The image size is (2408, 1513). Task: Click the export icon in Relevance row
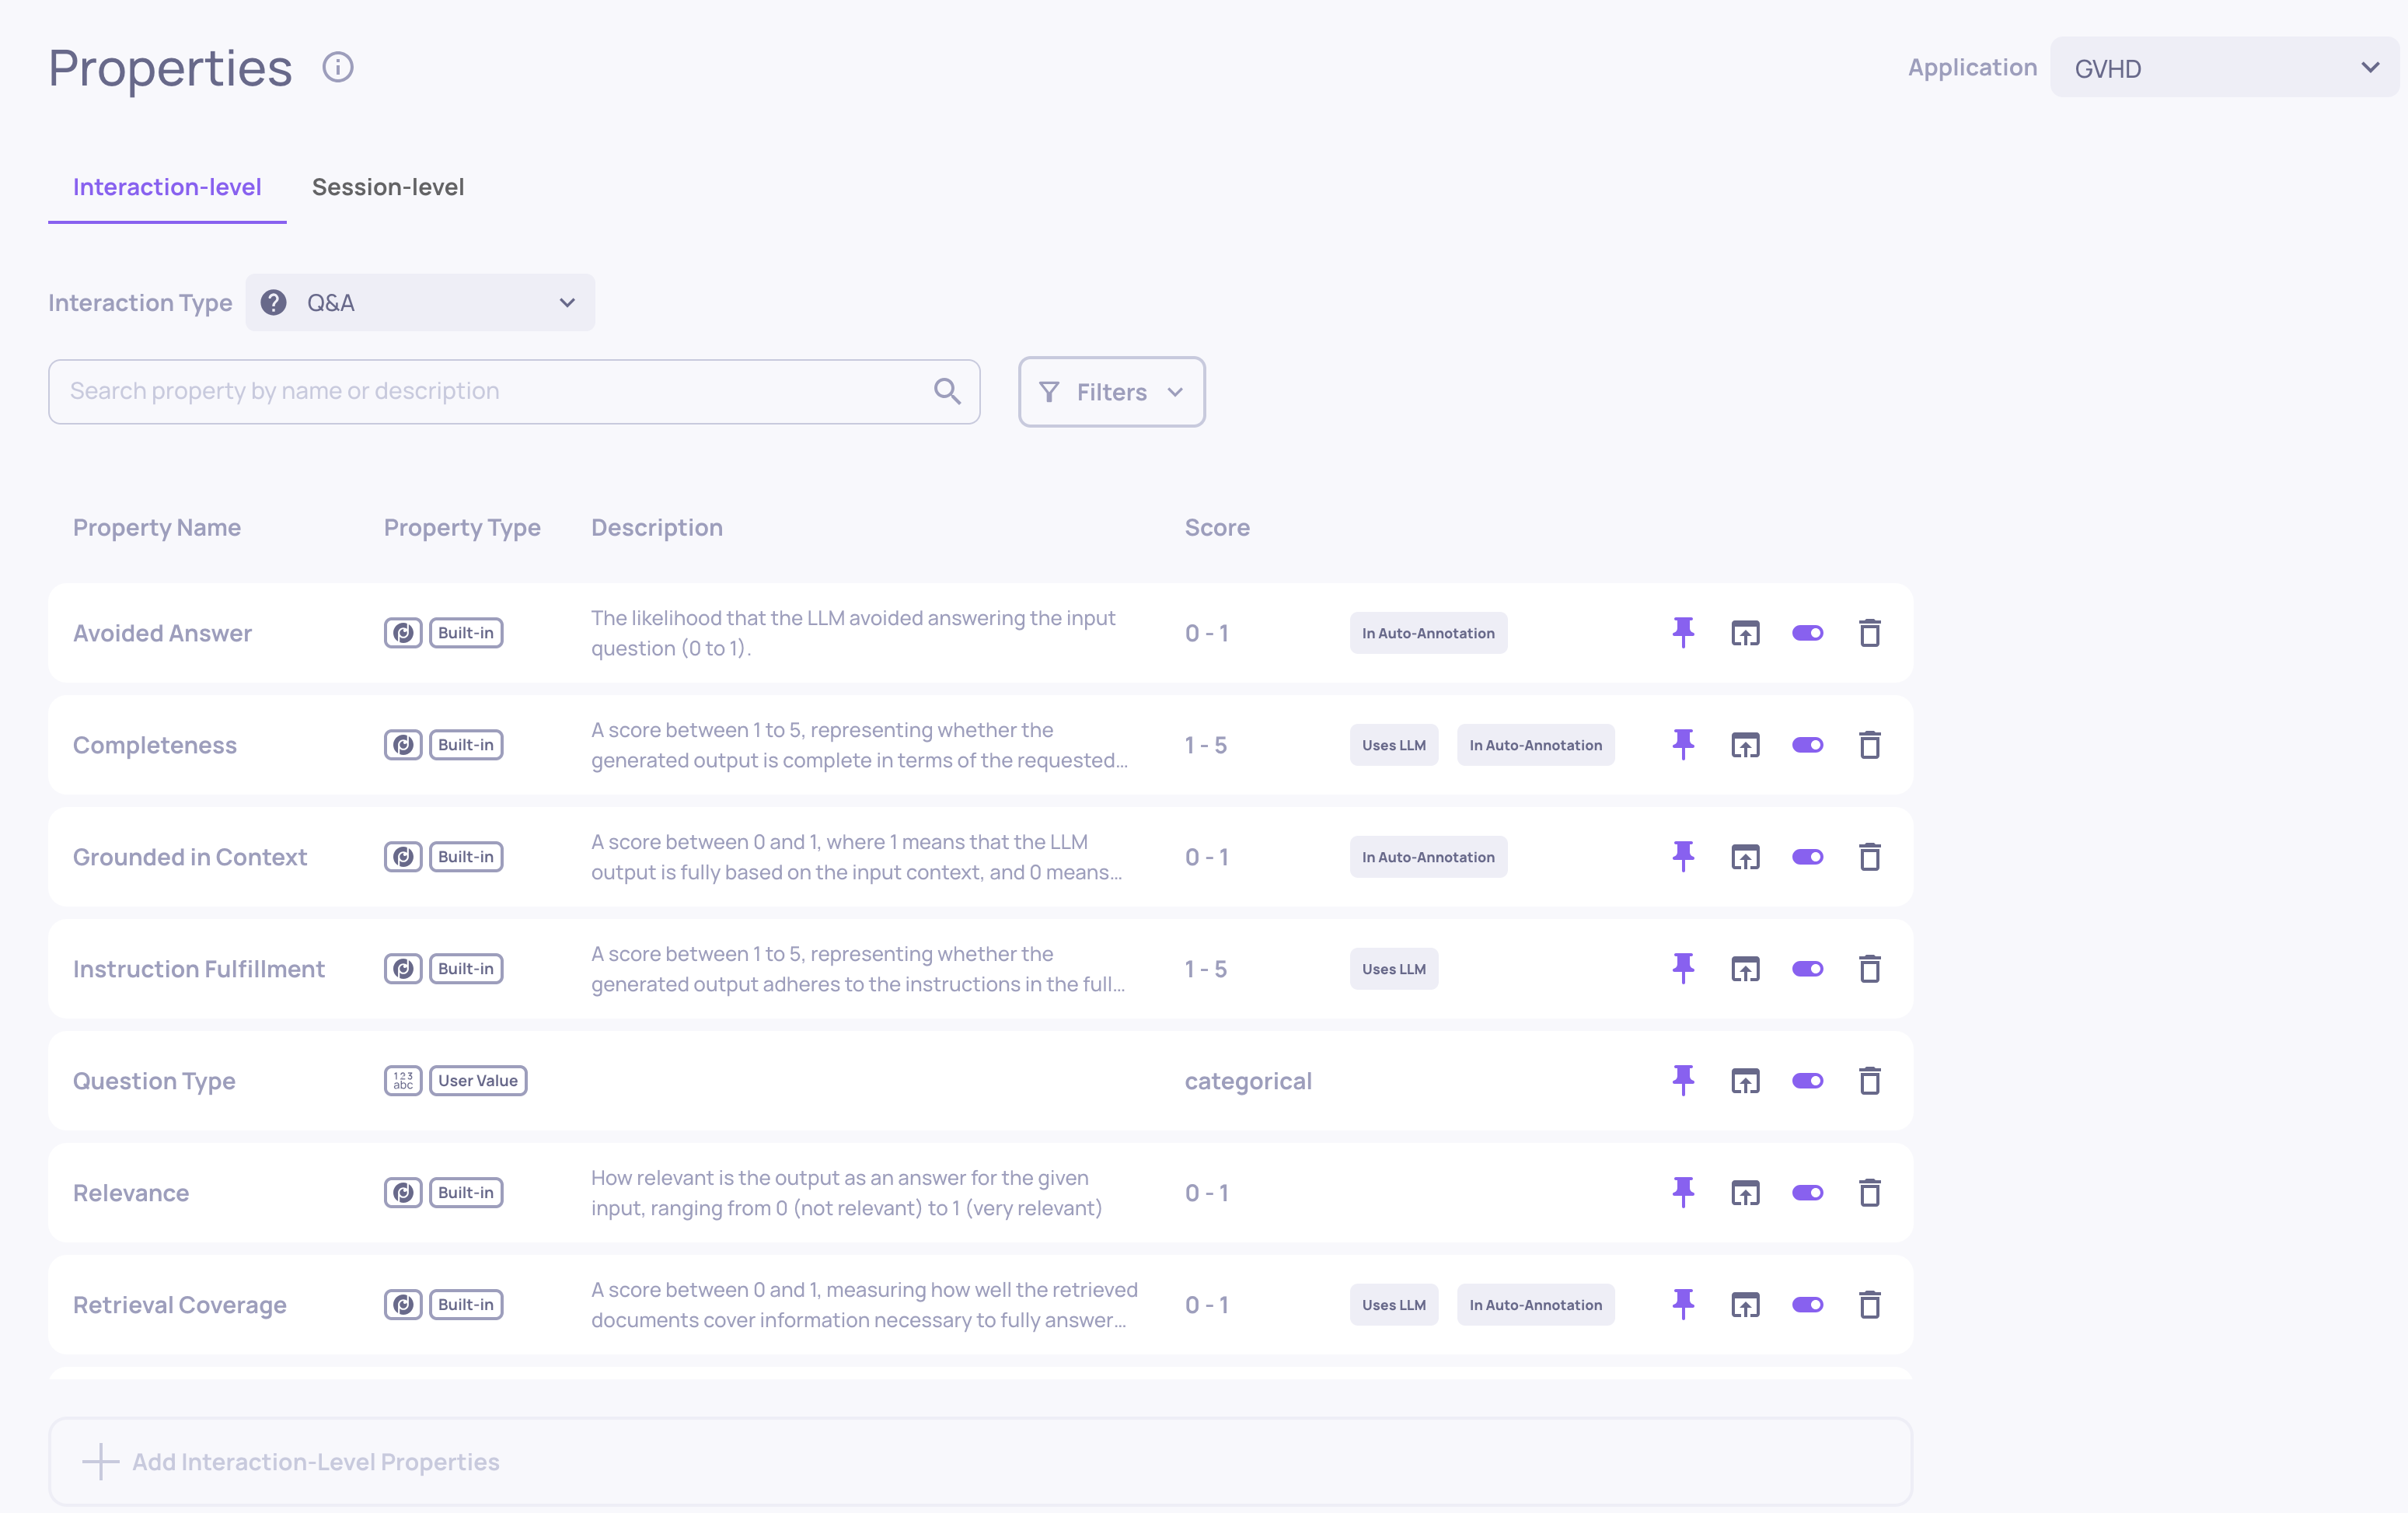1745,1192
